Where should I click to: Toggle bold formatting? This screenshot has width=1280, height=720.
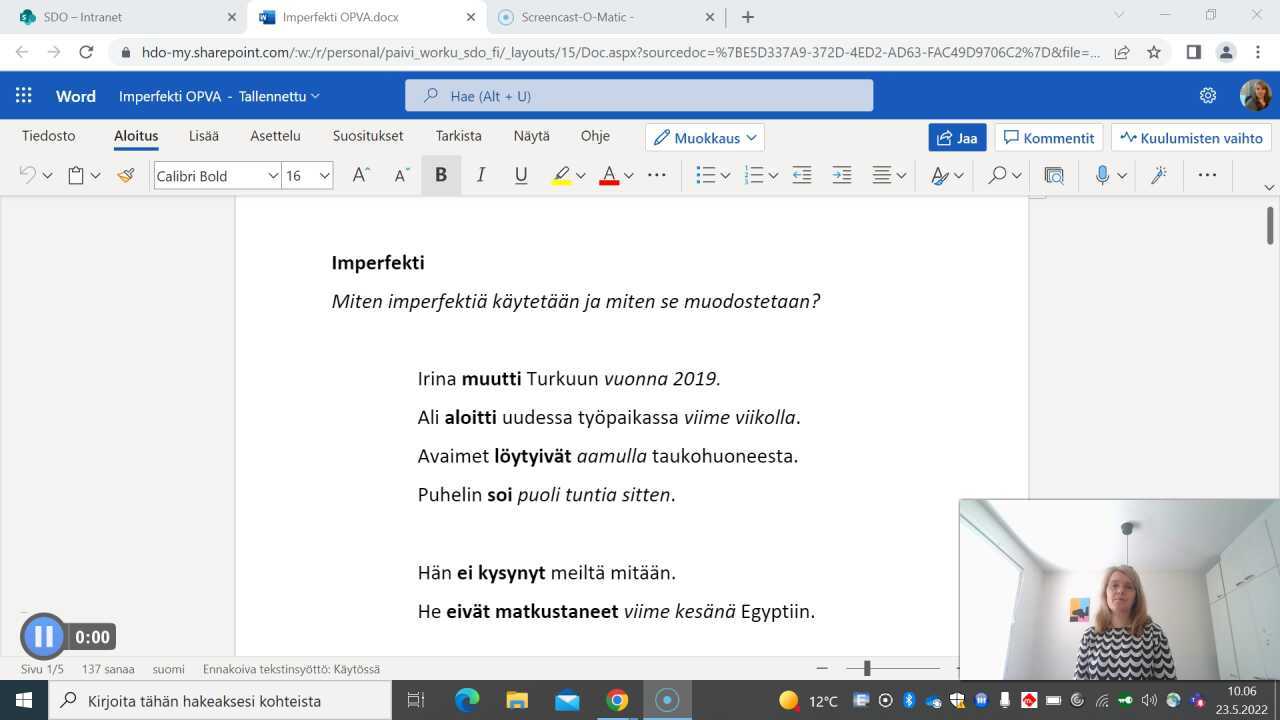coord(440,175)
